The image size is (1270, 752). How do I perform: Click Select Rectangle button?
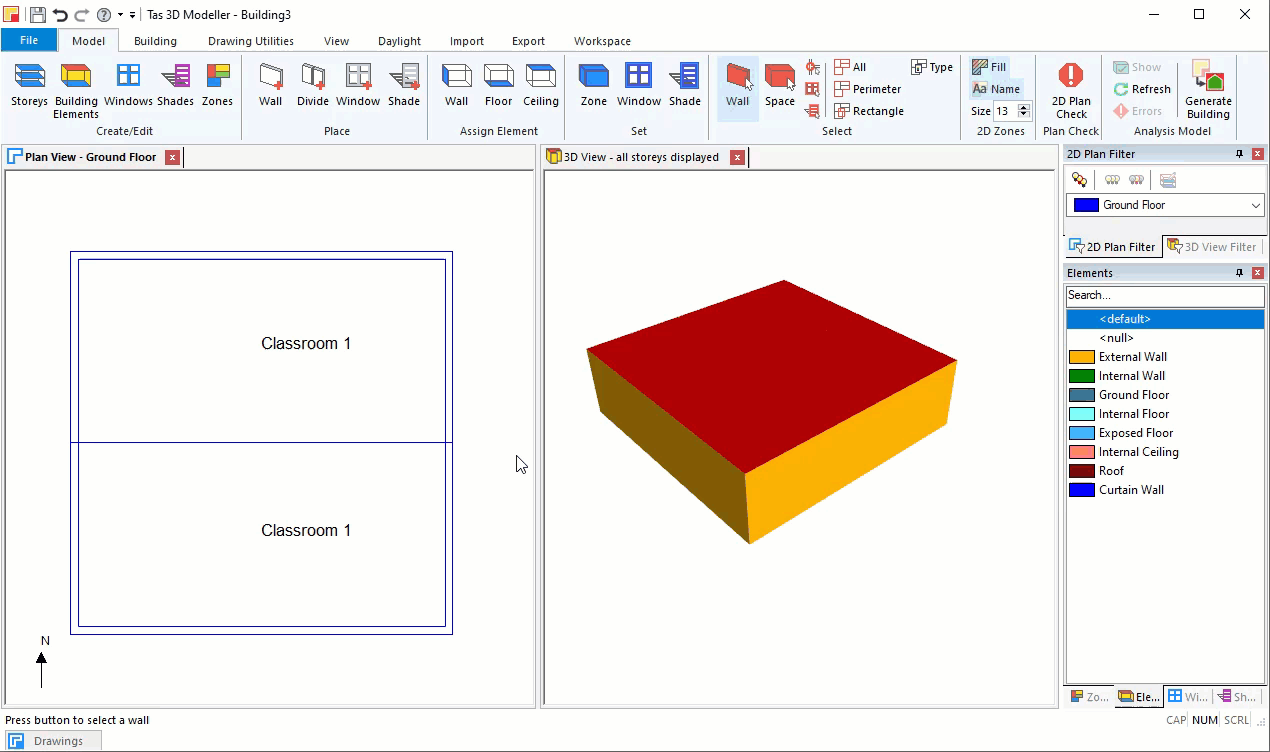(x=869, y=111)
